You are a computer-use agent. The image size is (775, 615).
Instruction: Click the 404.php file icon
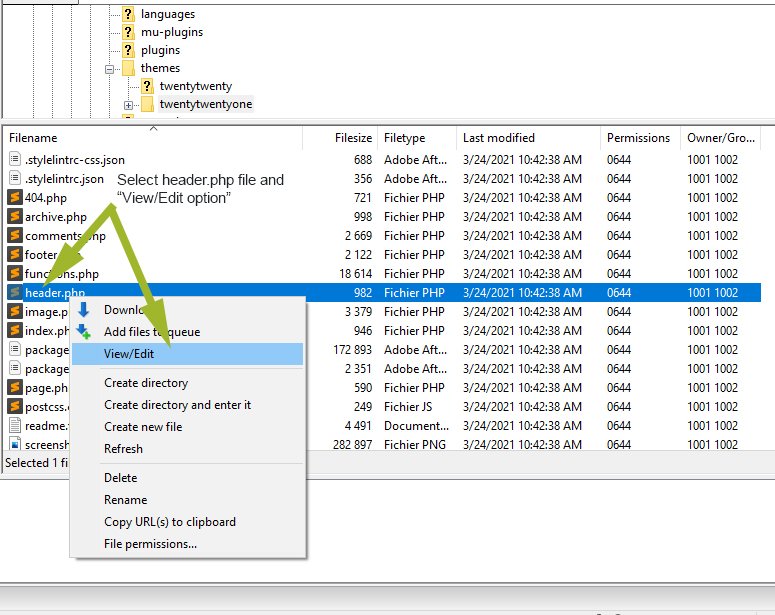tap(14, 198)
